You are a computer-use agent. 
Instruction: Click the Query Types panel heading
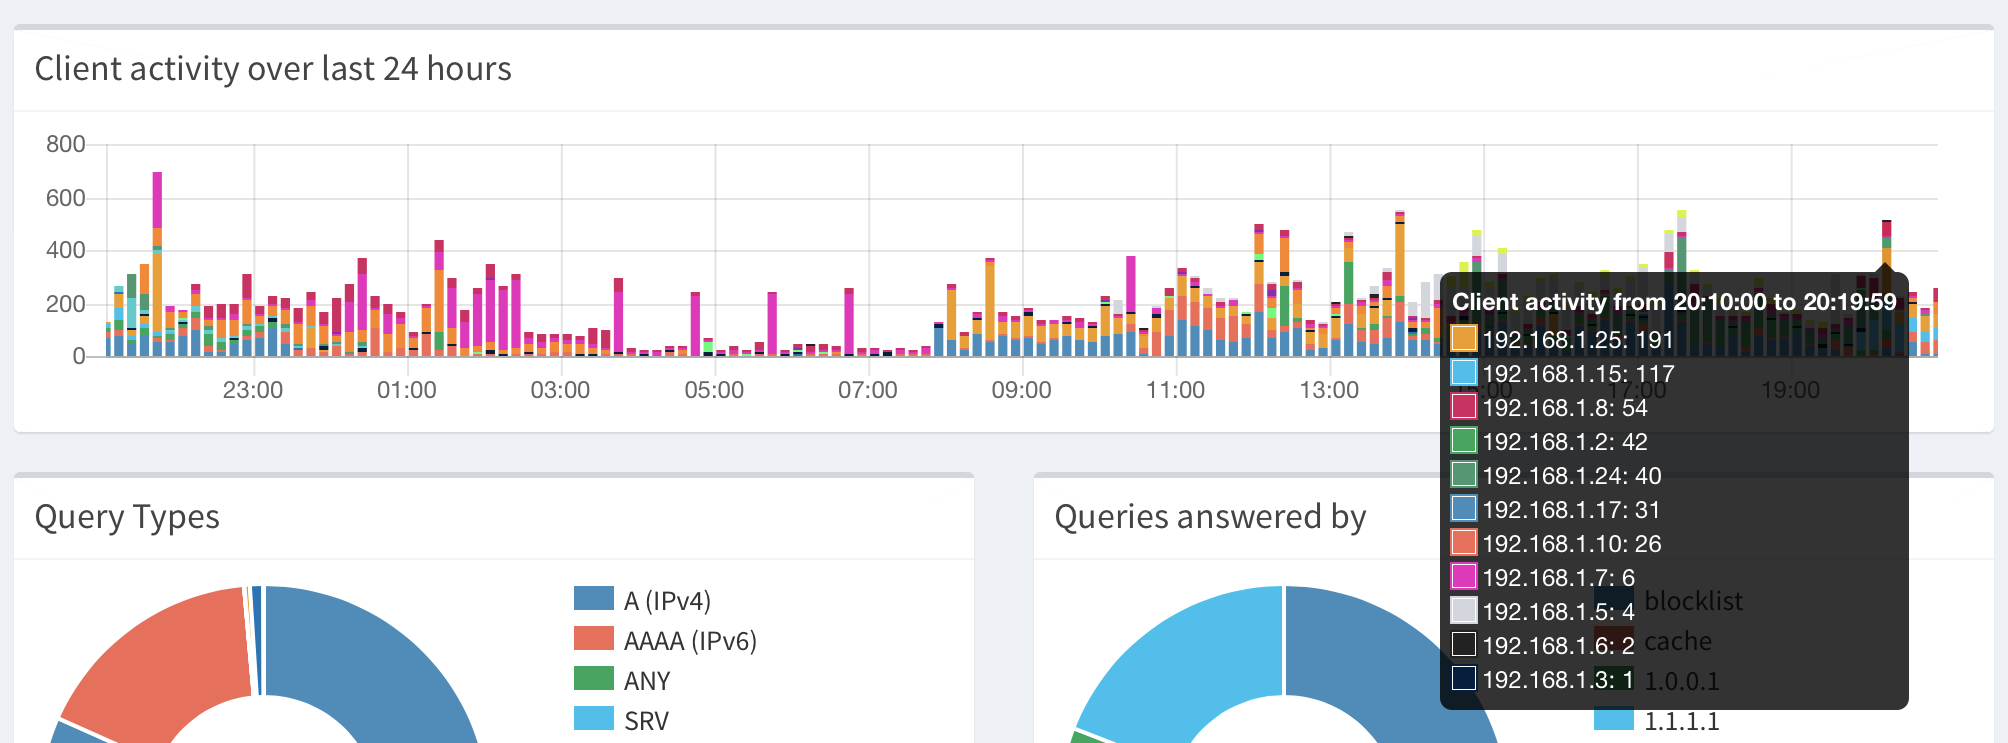point(127,517)
